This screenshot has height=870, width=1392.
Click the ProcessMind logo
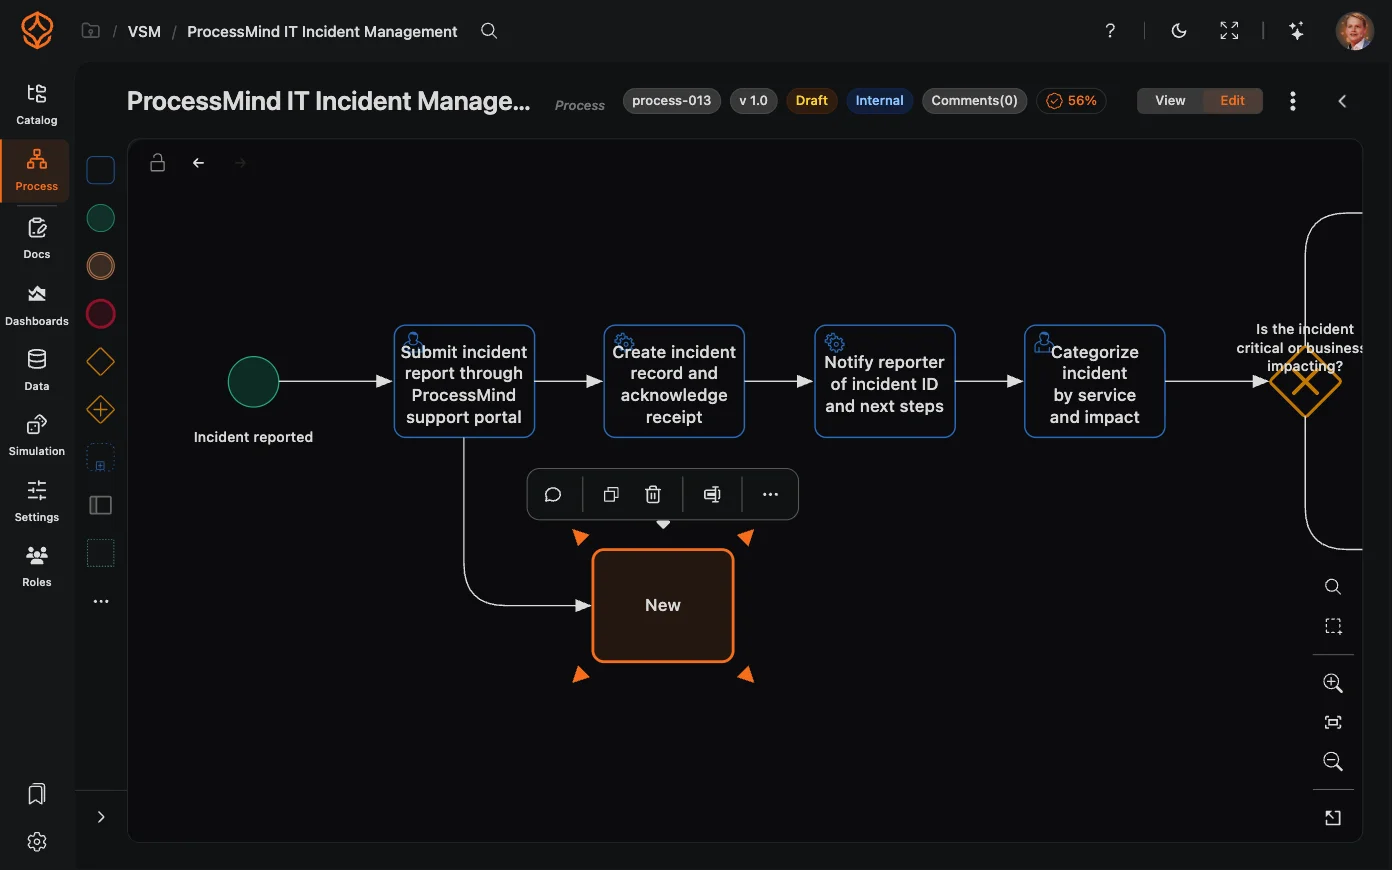pos(37,31)
